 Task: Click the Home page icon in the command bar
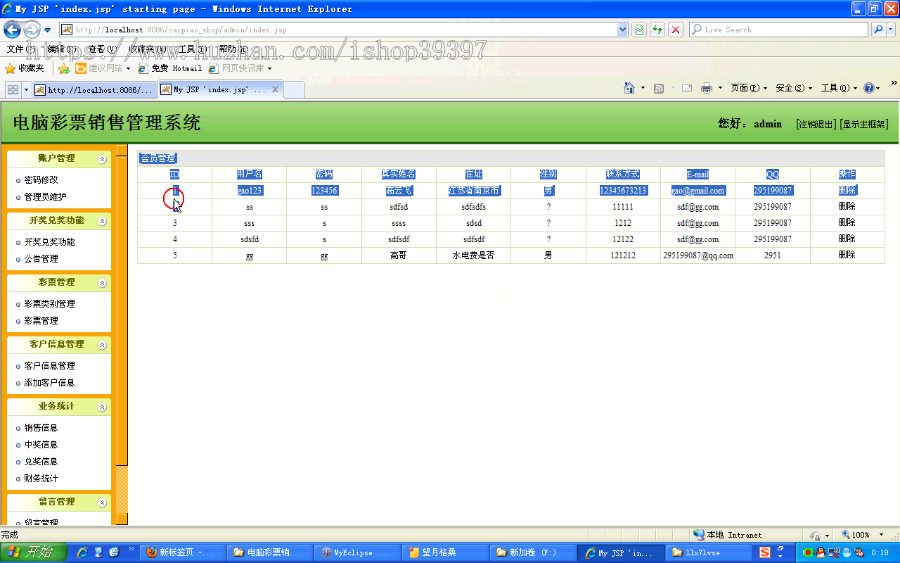click(629, 88)
